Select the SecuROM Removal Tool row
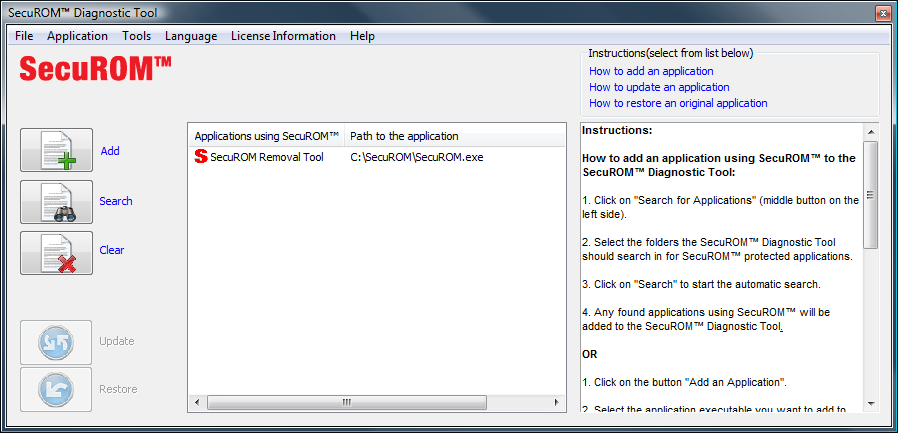Screen dimensions: 898x433 pyautogui.click(x=377, y=156)
